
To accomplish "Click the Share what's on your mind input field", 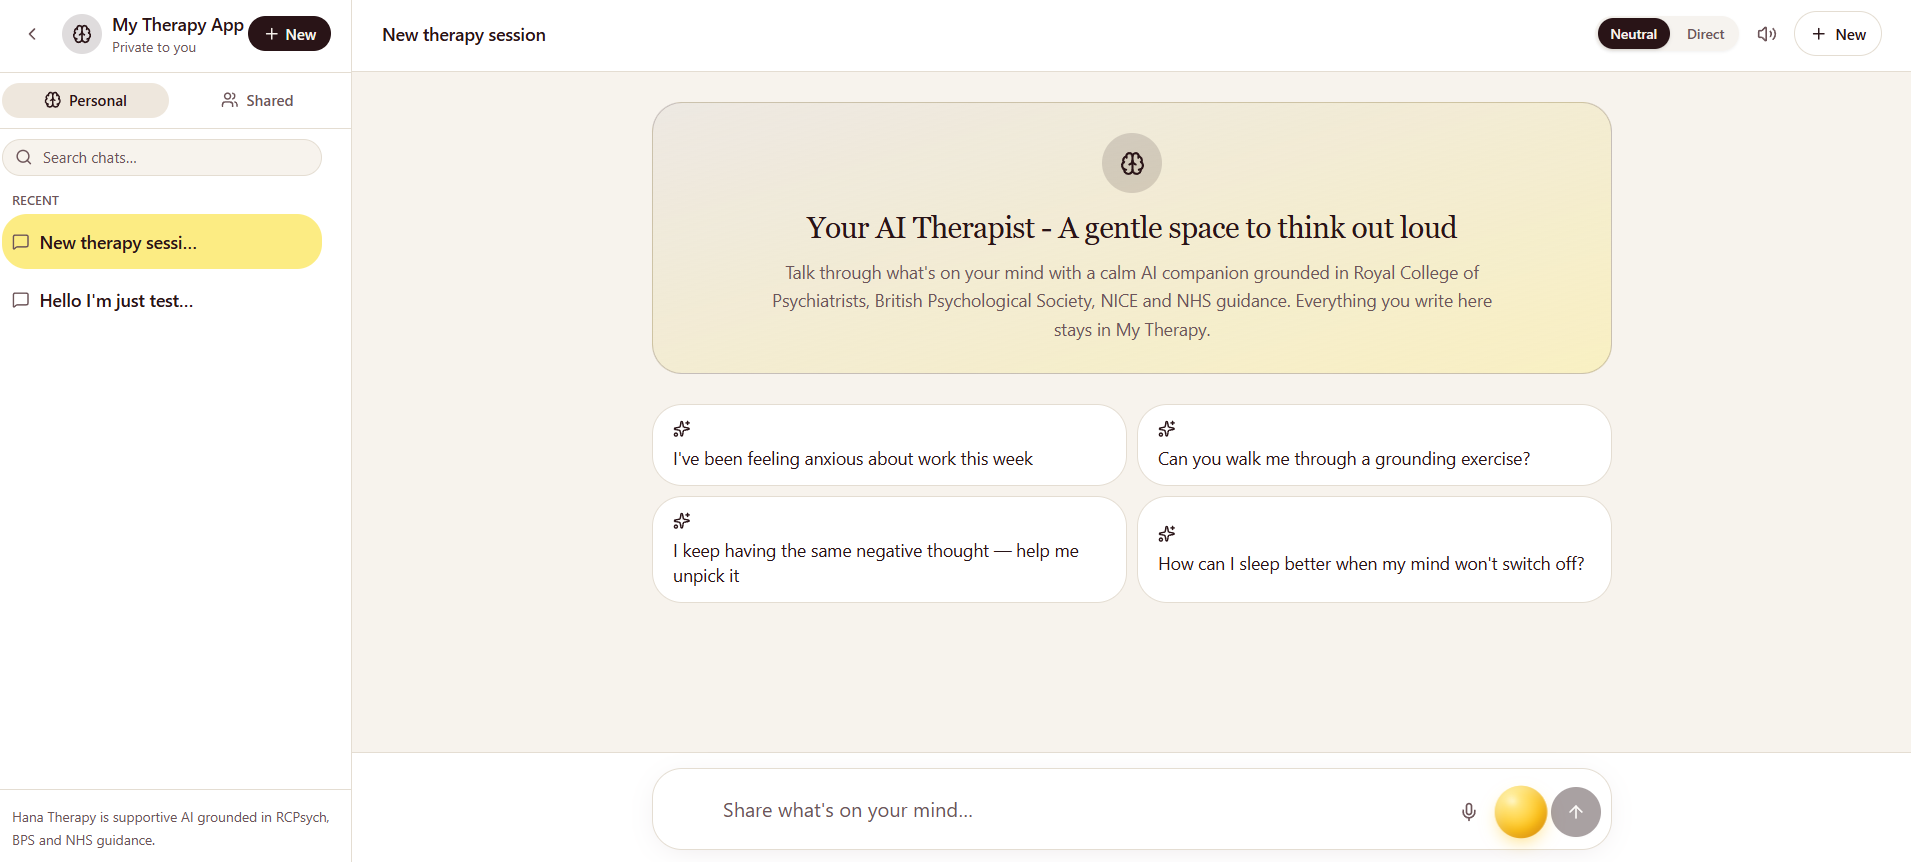I will click(x=1000, y=810).
